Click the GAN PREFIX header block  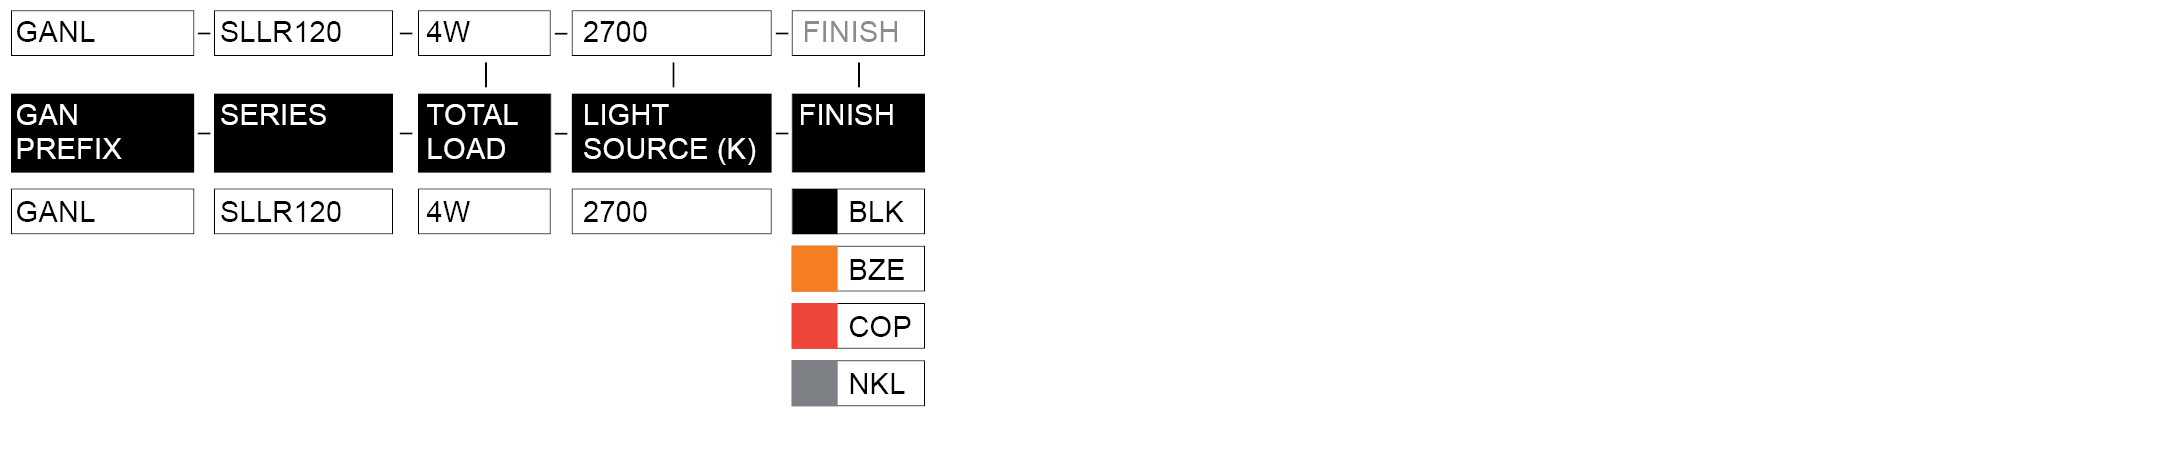(x=102, y=133)
